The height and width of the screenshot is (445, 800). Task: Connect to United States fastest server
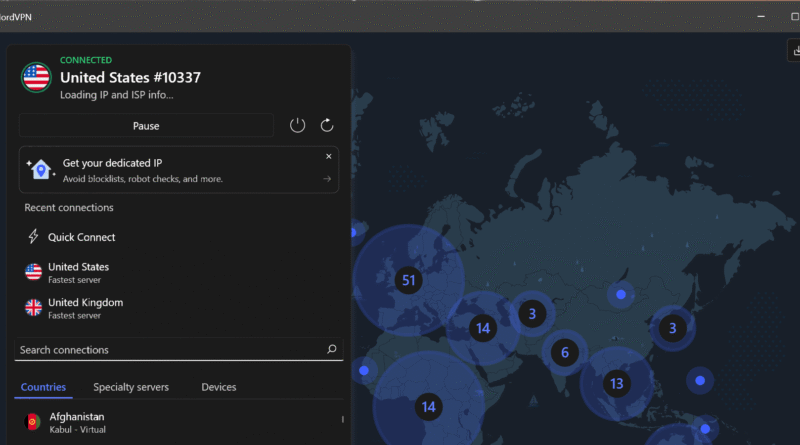(x=78, y=272)
